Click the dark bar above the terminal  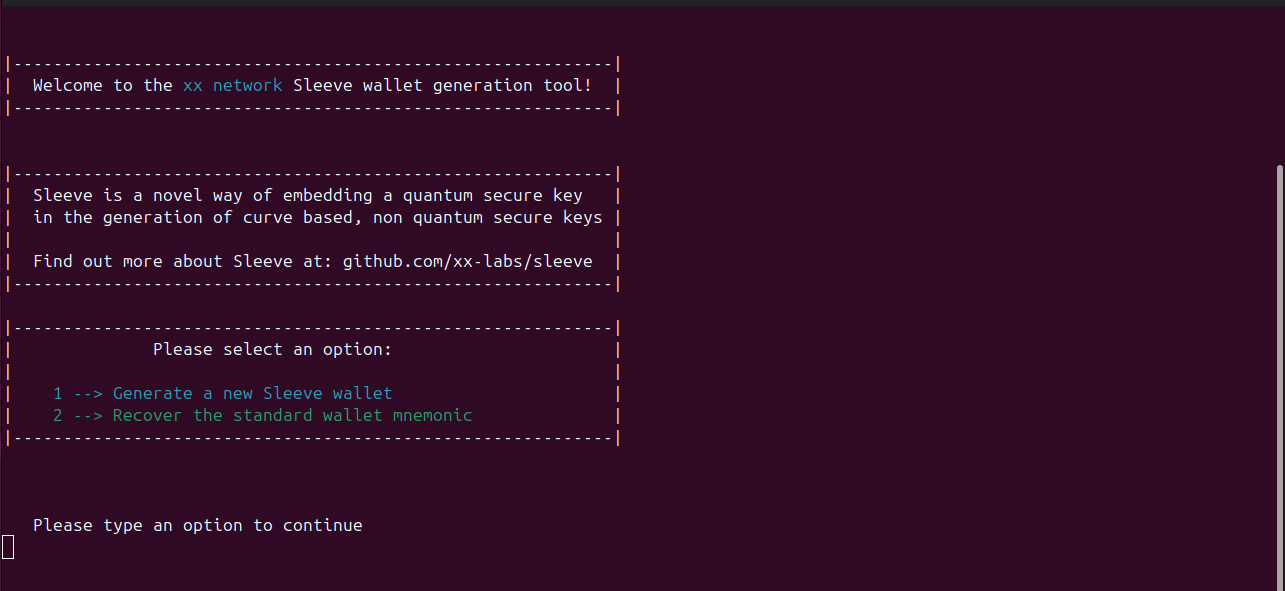point(642,3)
